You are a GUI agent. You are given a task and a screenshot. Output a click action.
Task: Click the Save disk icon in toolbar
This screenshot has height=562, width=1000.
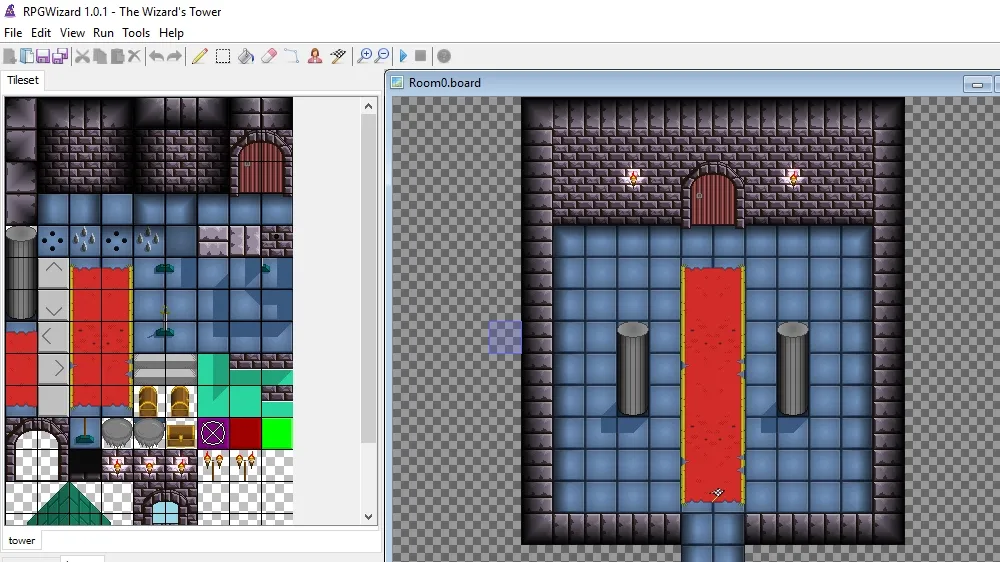44,56
